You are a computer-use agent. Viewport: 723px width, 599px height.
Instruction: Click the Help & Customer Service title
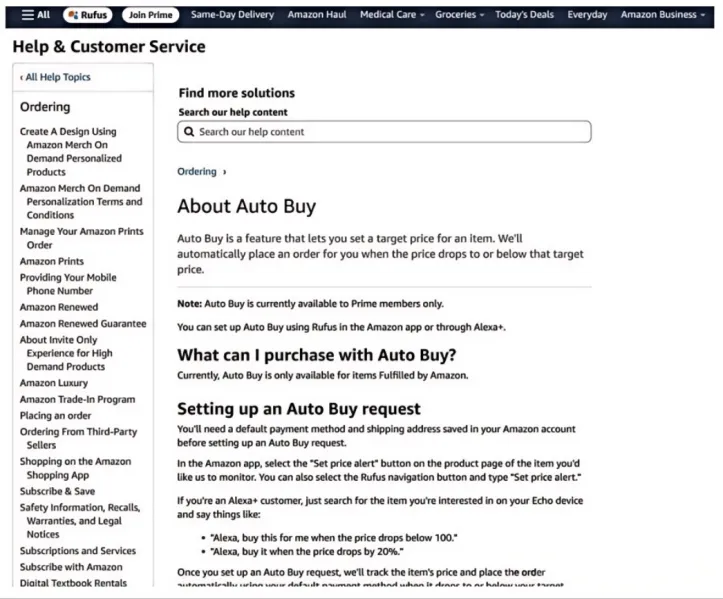click(109, 47)
